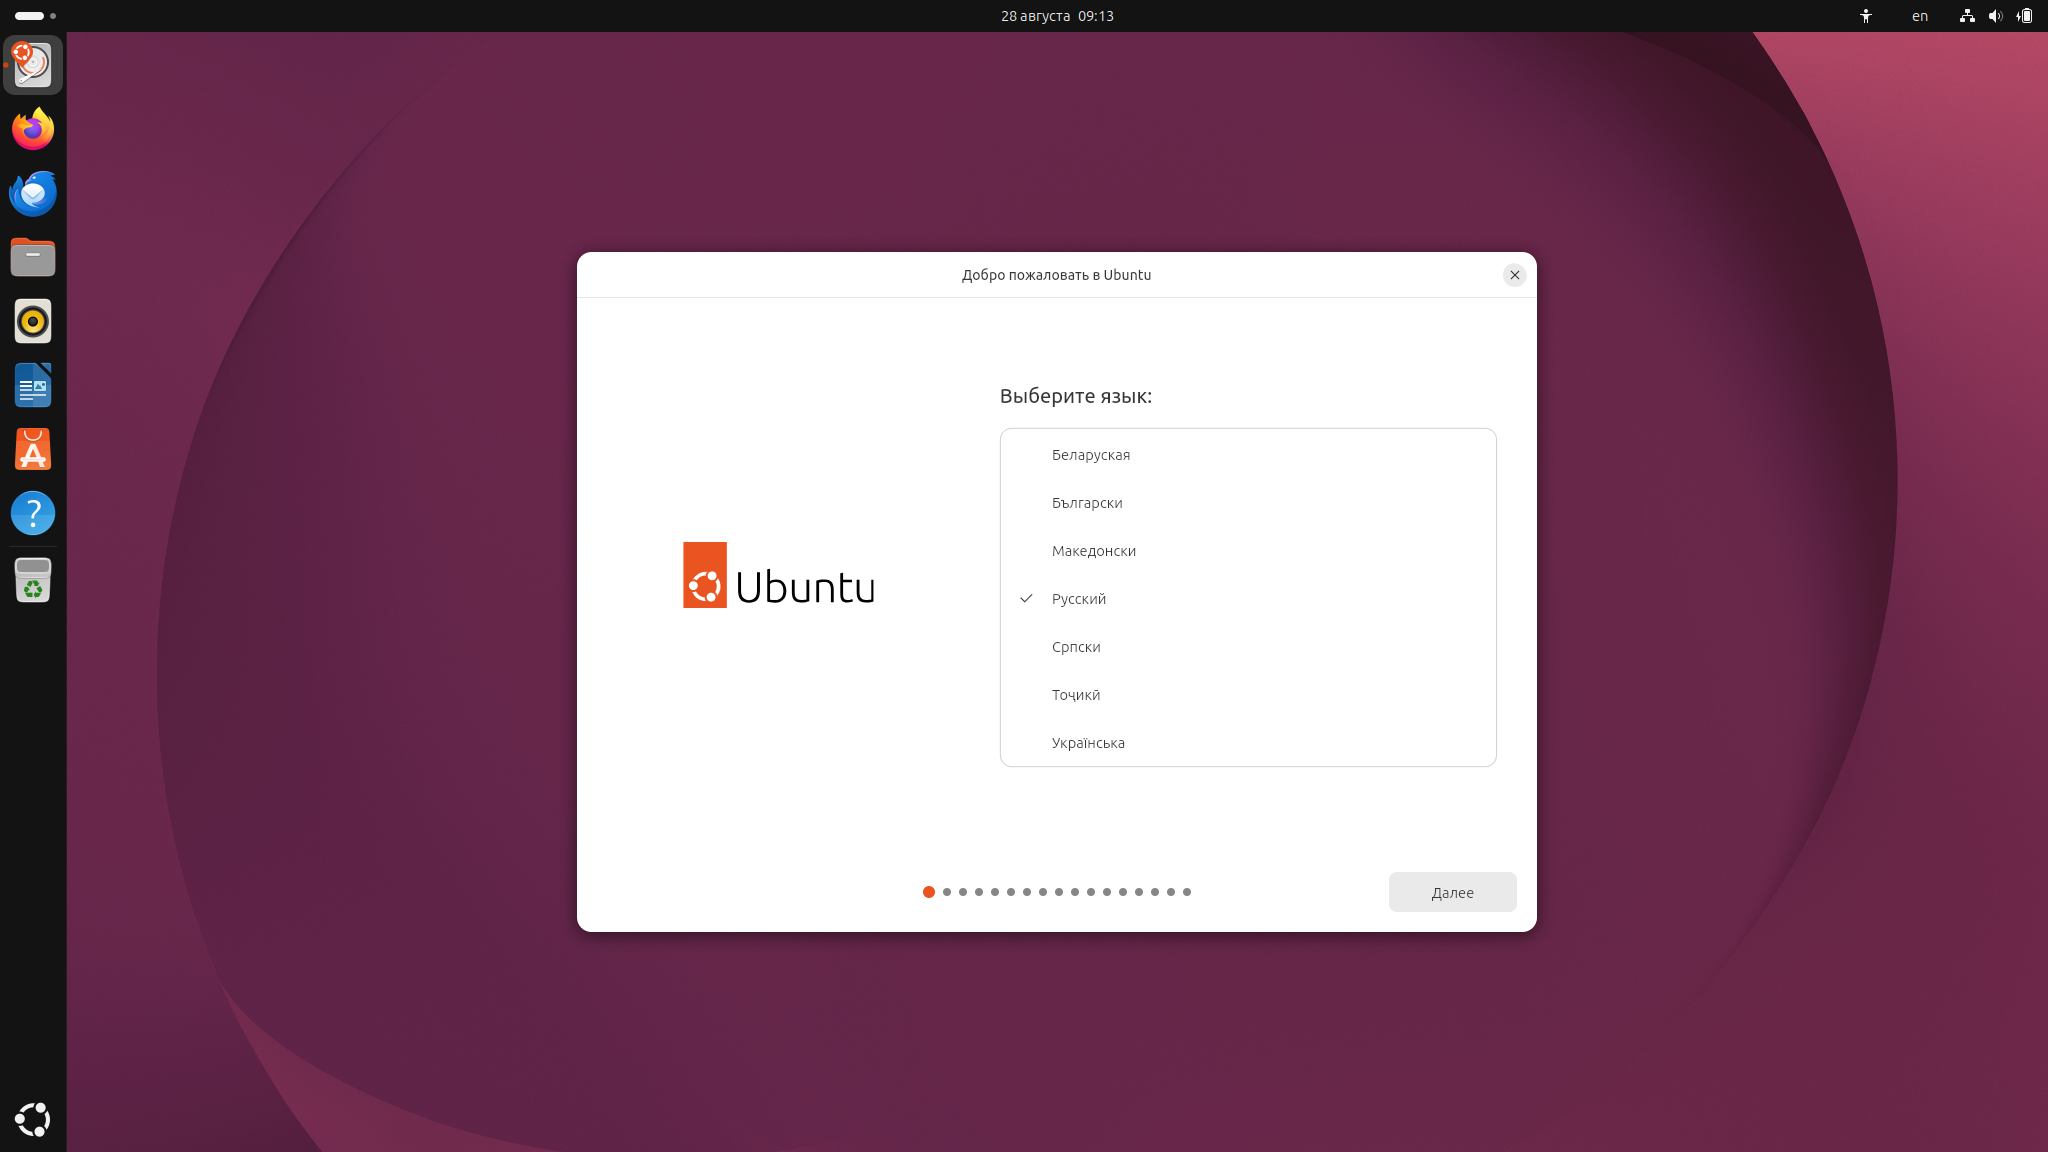Select Українська language
2048x1152 pixels.
point(1248,743)
